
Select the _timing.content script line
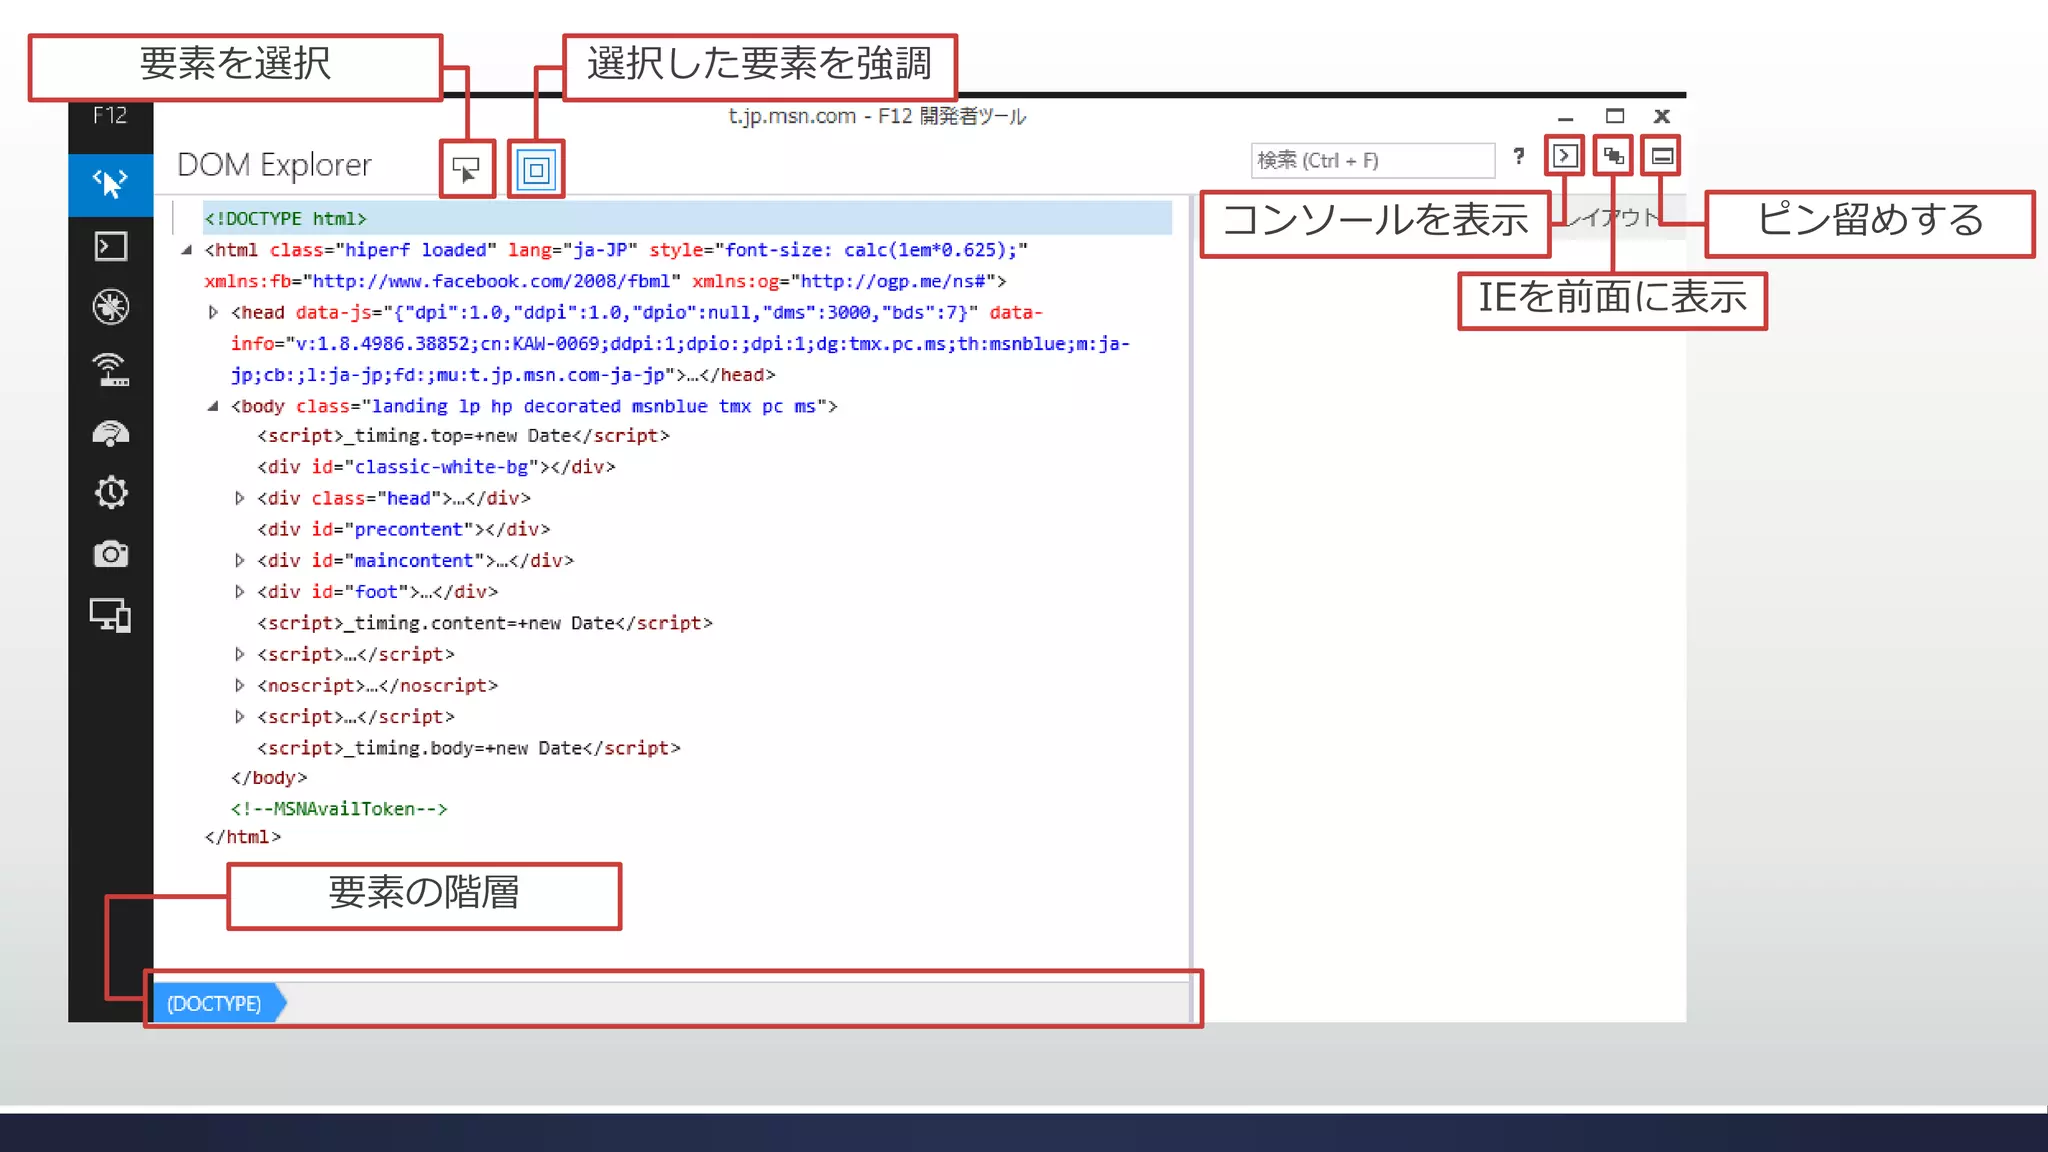point(485,623)
